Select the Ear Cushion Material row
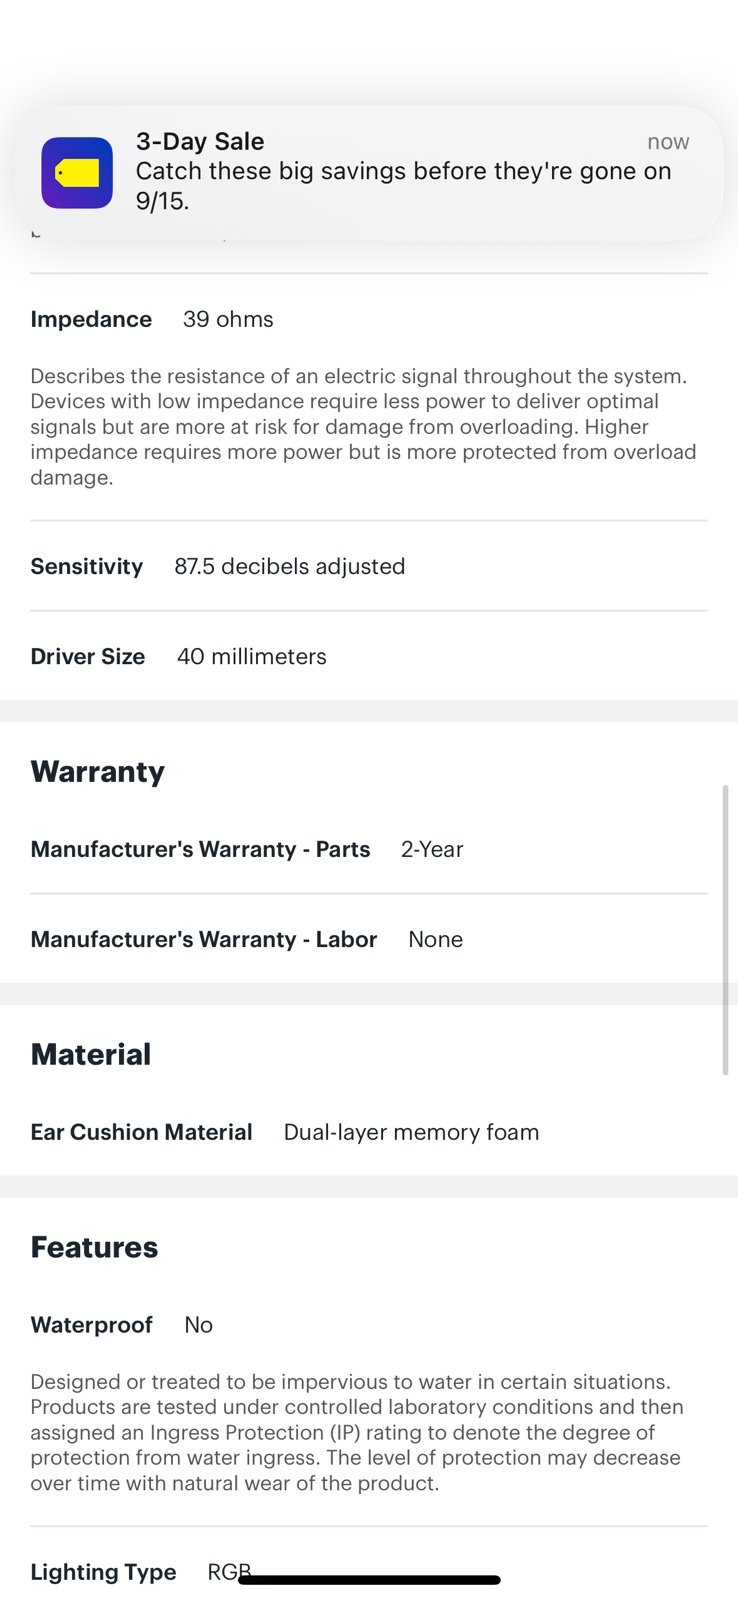738x1600 pixels. [x=369, y=1132]
